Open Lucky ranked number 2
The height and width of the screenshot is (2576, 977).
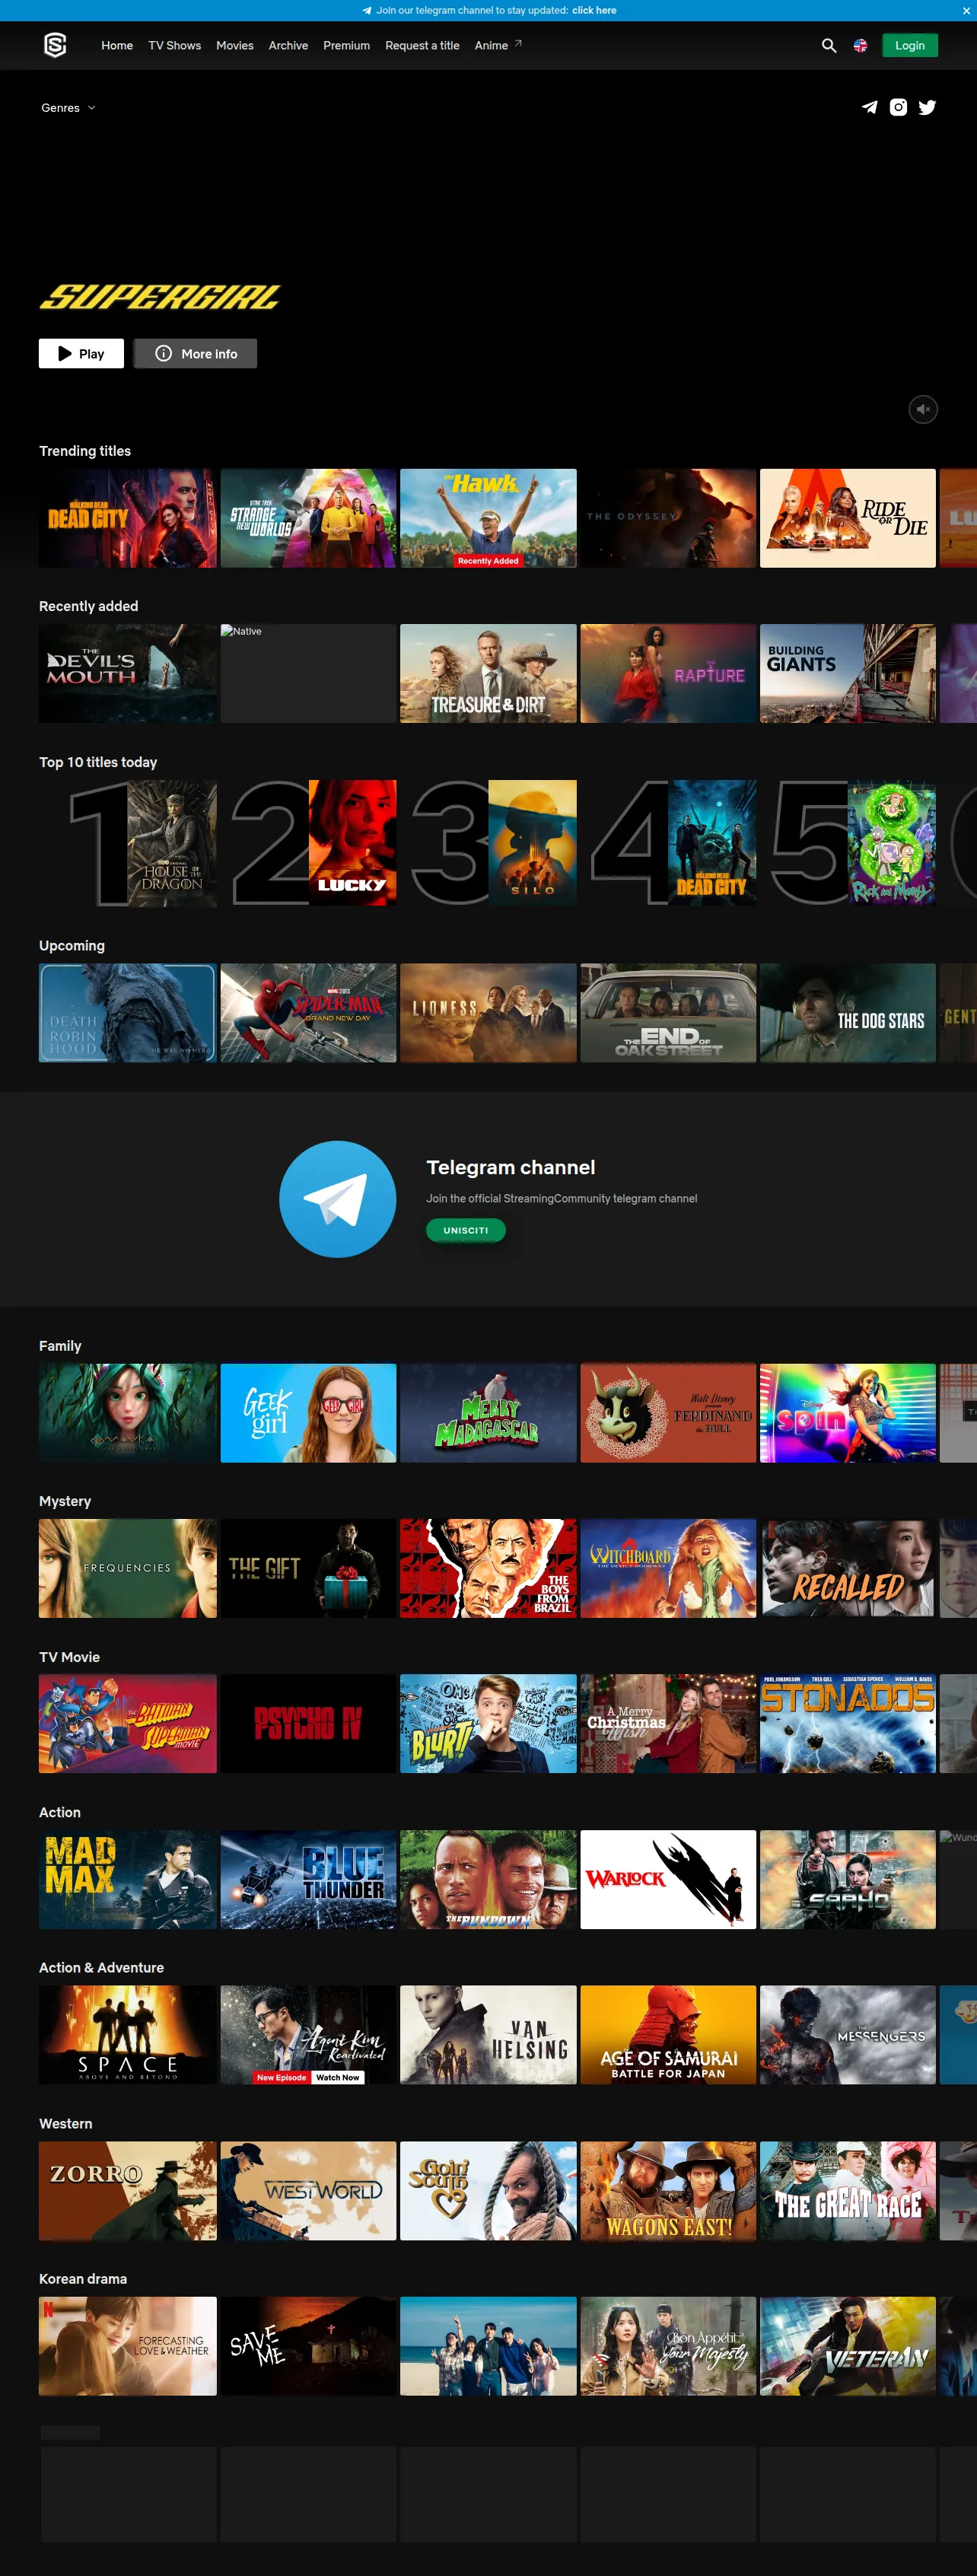click(352, 843)
